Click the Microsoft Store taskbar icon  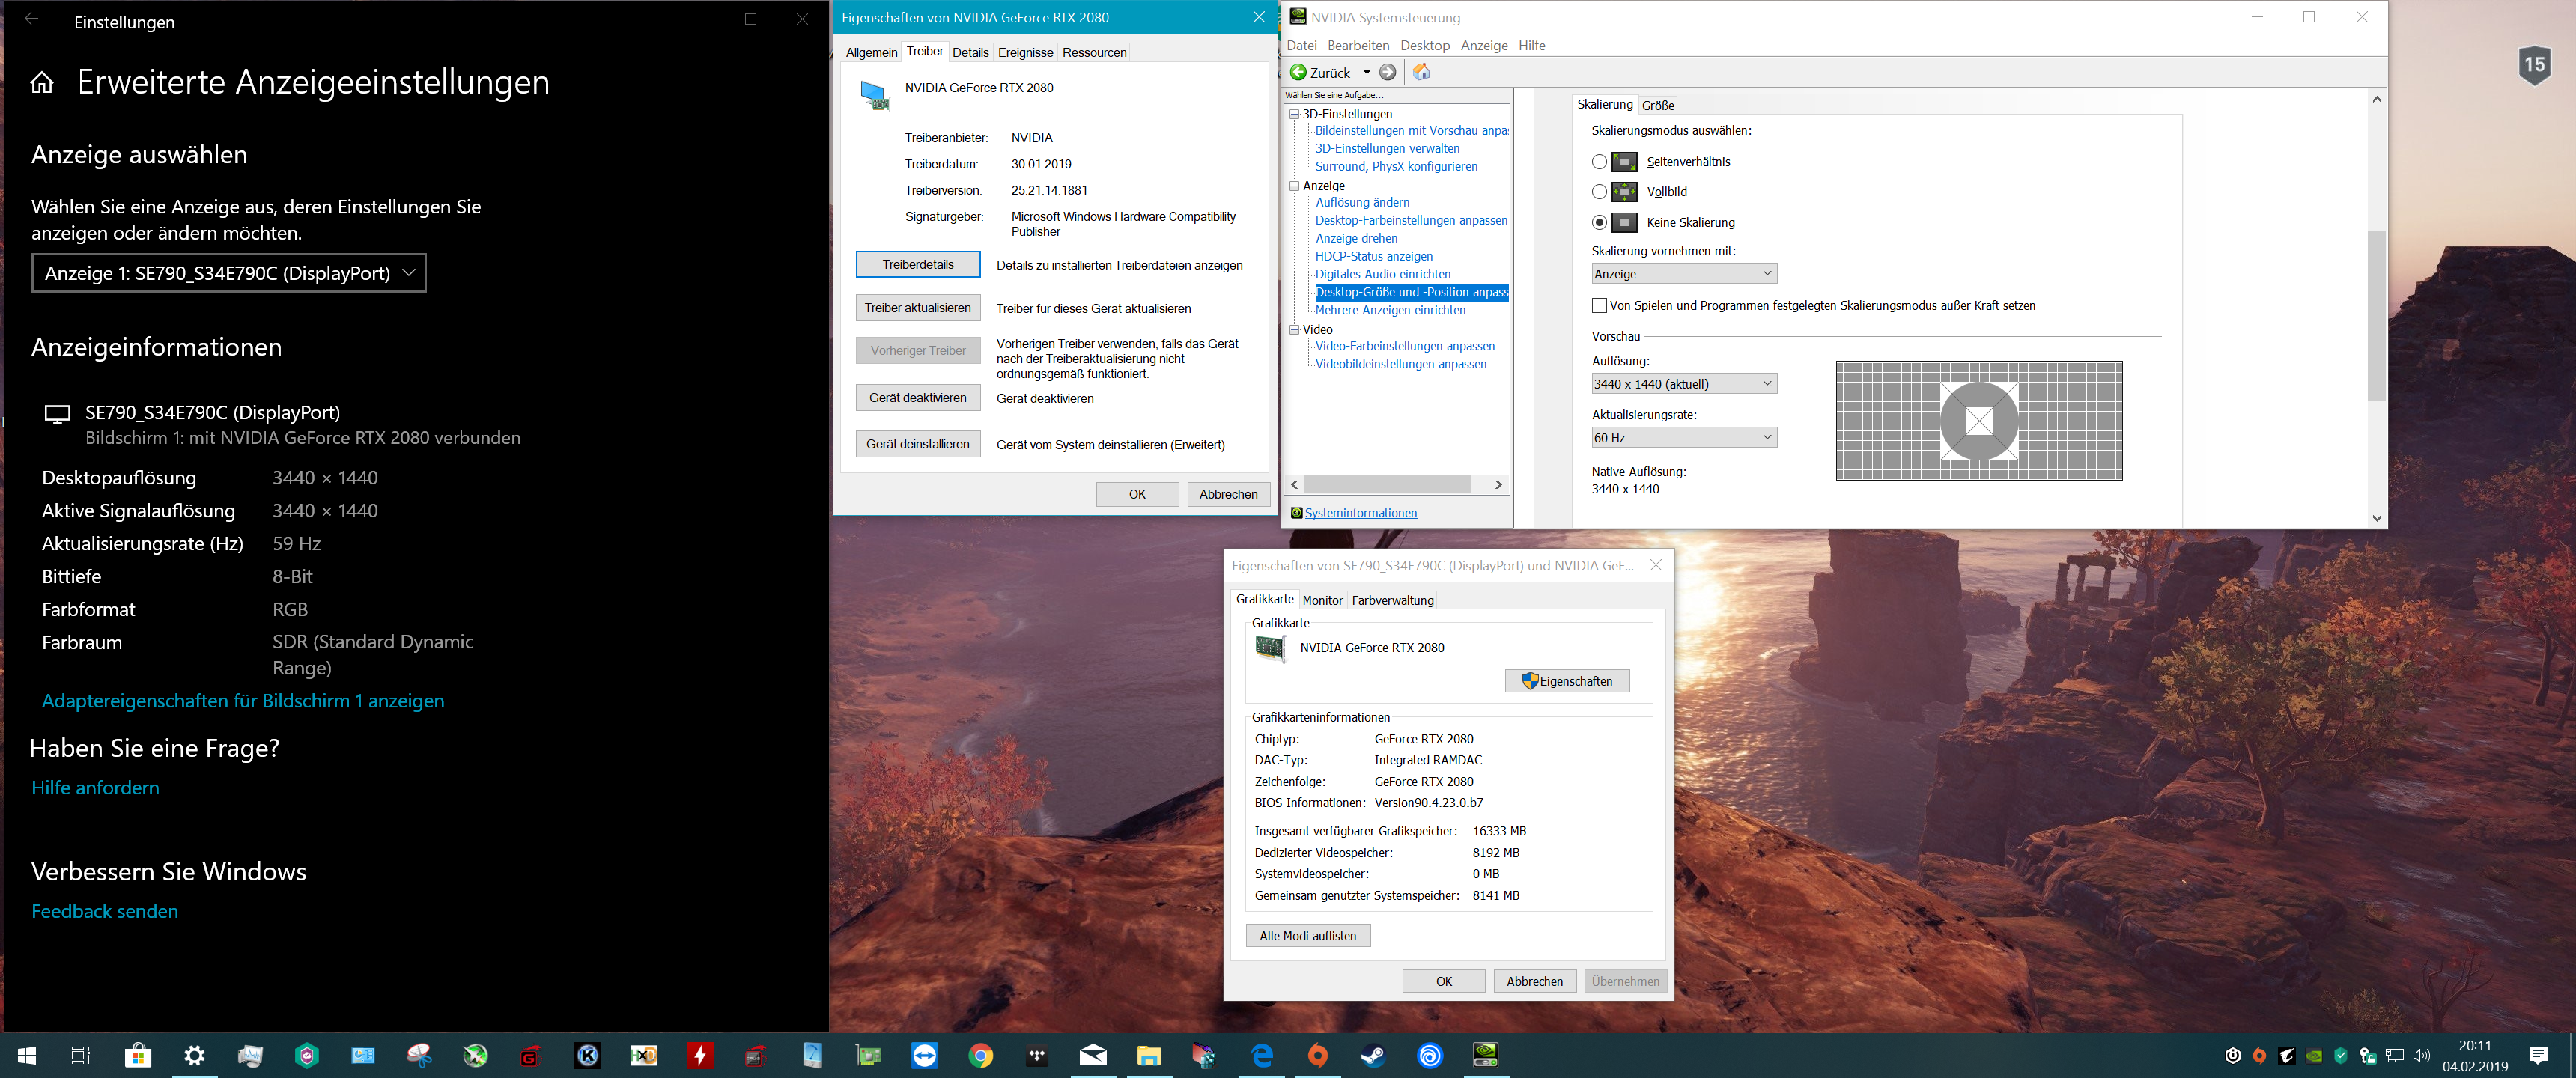pyautogui.click(x=138, y=1055)
